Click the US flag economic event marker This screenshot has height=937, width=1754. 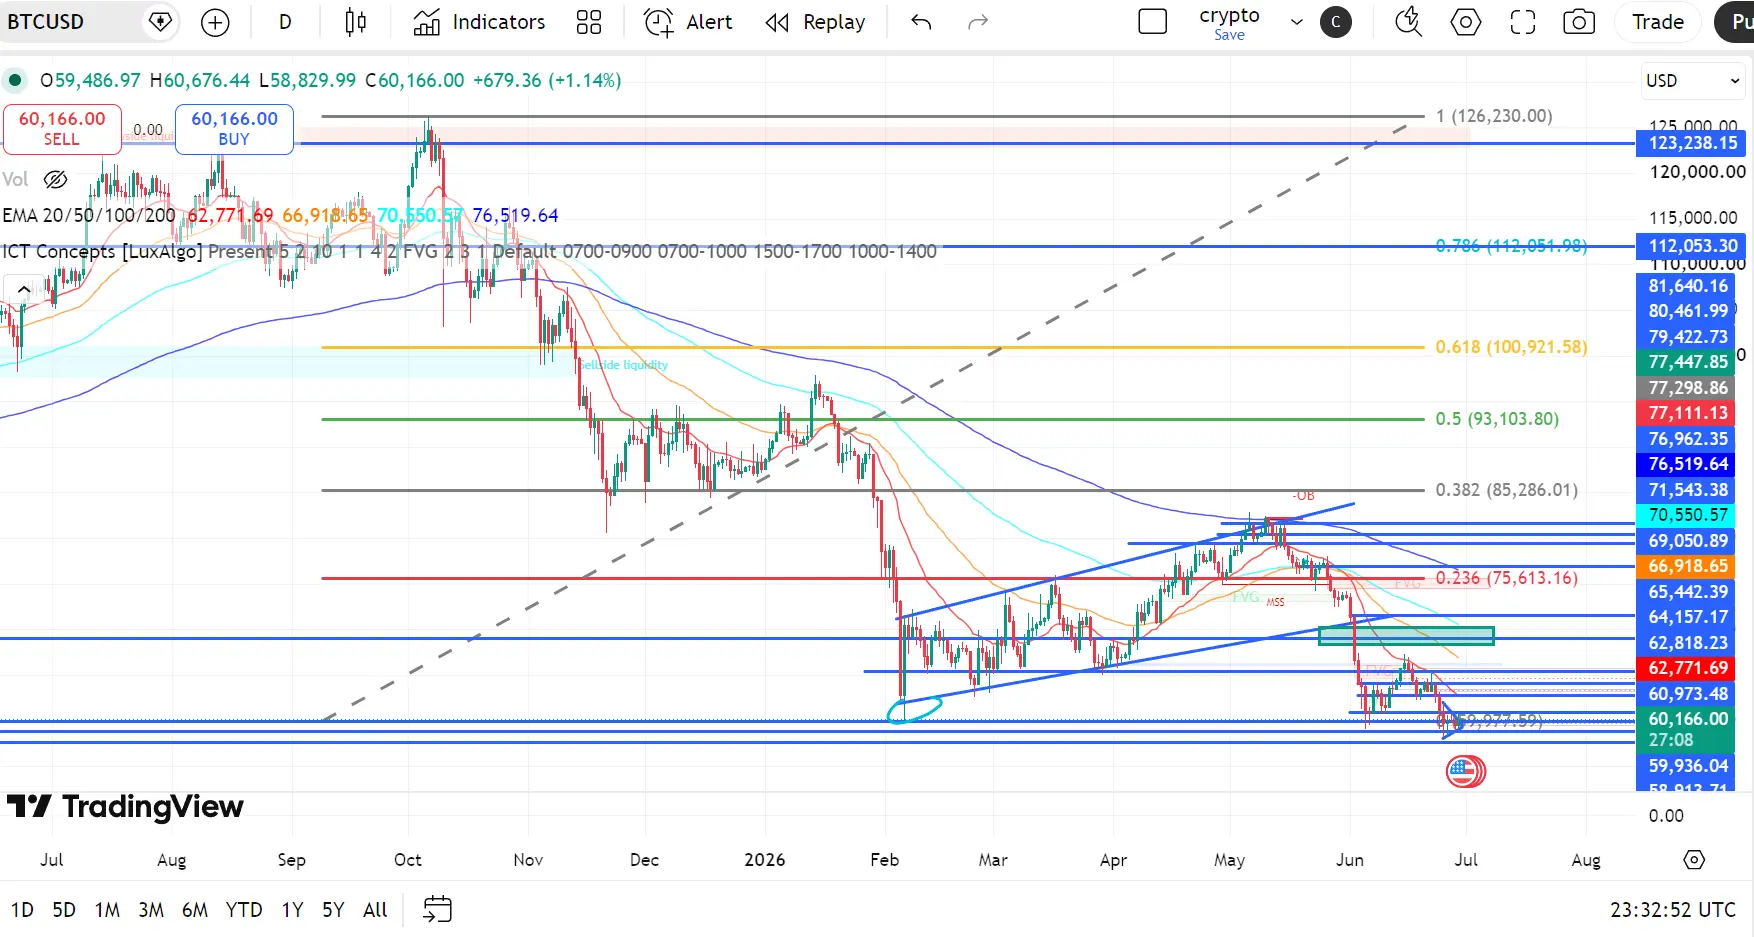pos(1465,771)
